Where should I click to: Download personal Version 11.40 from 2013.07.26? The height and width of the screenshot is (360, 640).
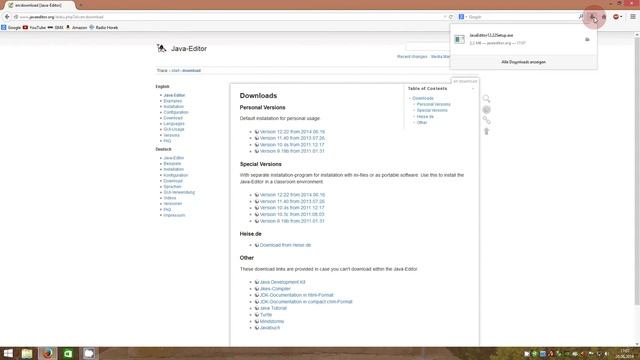click(292, 138)
